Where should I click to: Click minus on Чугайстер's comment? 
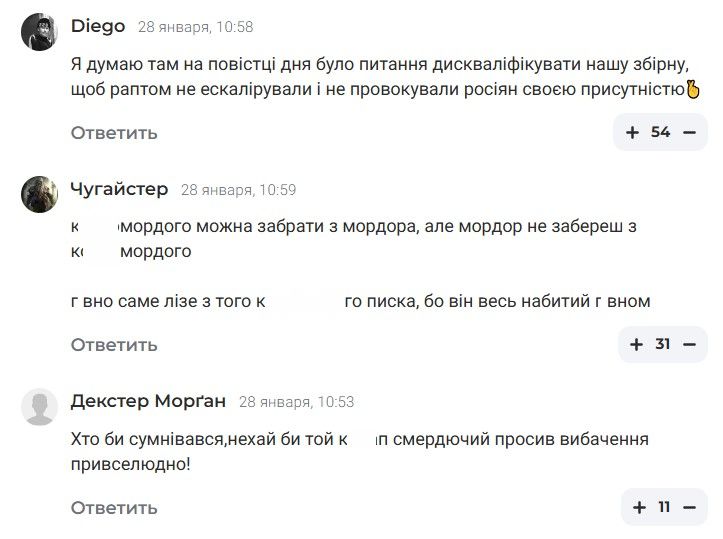click(x=689, y=345)
